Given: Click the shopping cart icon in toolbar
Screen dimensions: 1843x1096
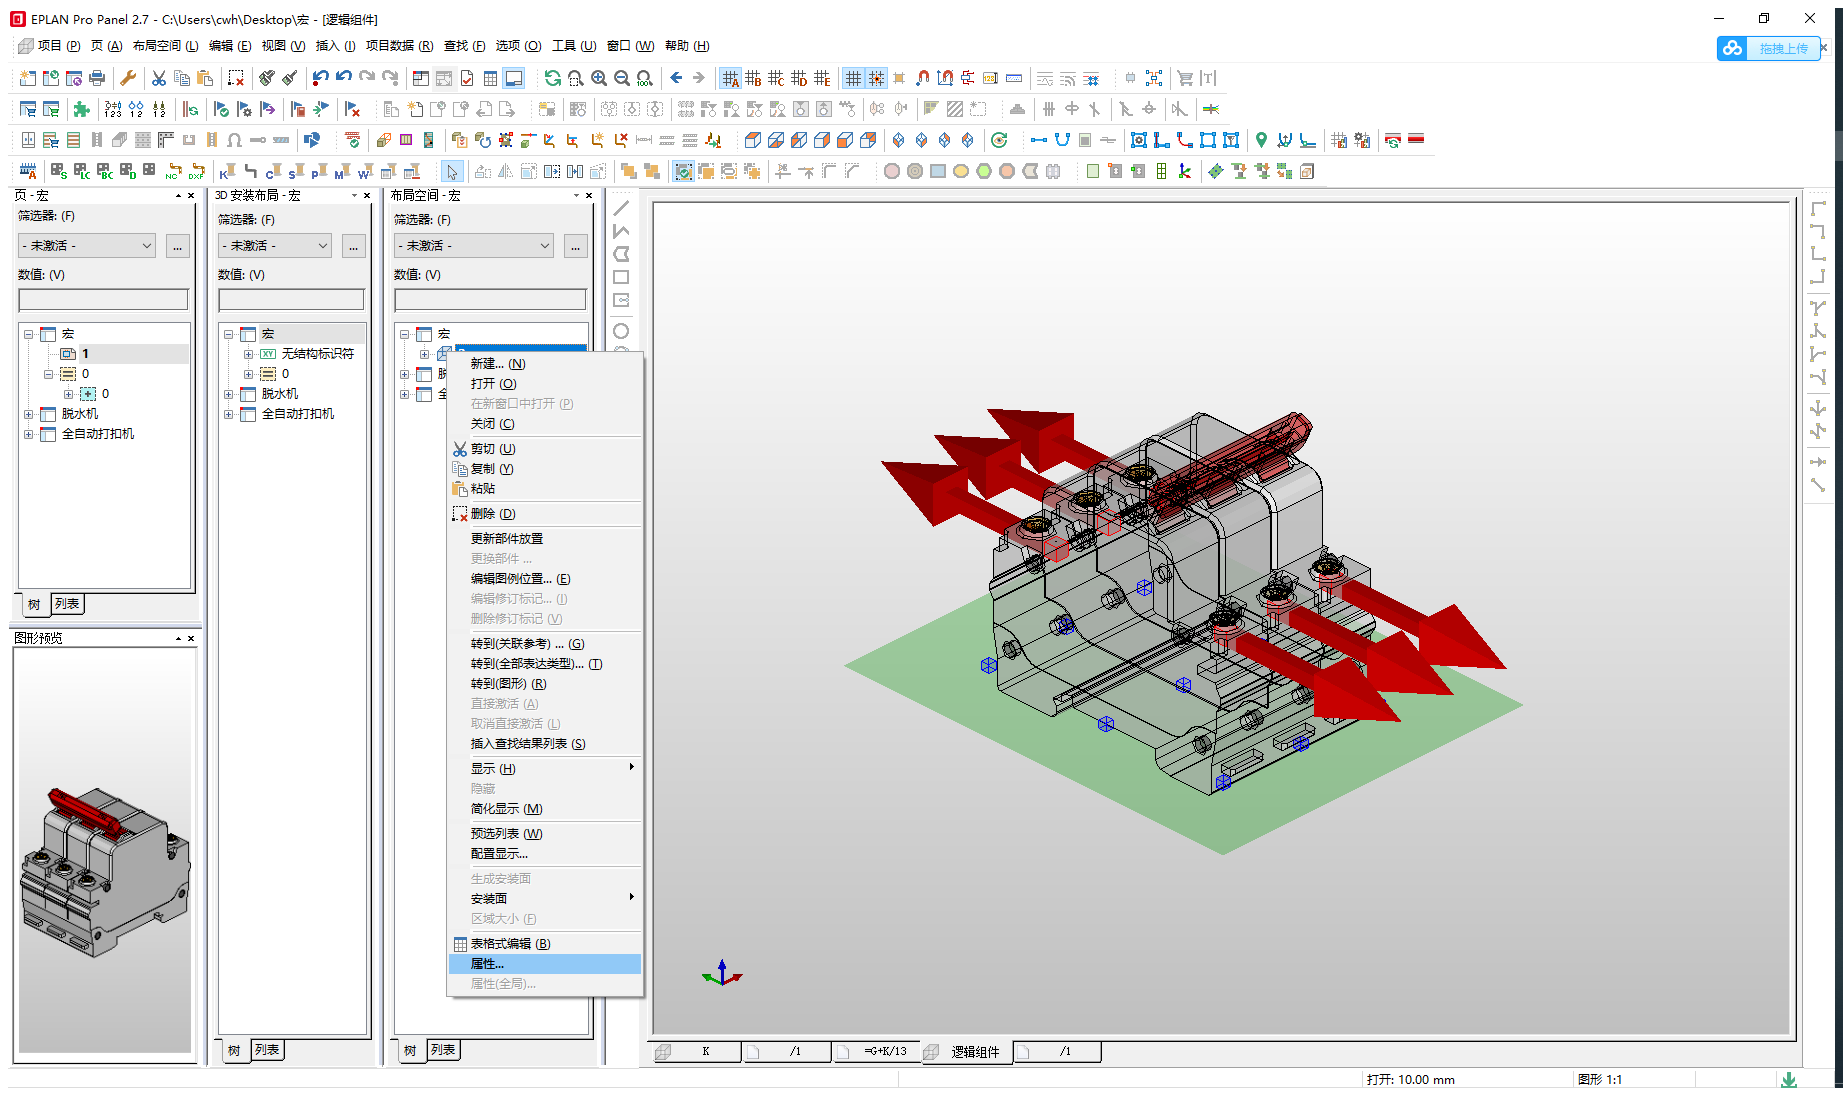Looking at the screenshot, I should pyautogui.click(x=1185, y=78).
